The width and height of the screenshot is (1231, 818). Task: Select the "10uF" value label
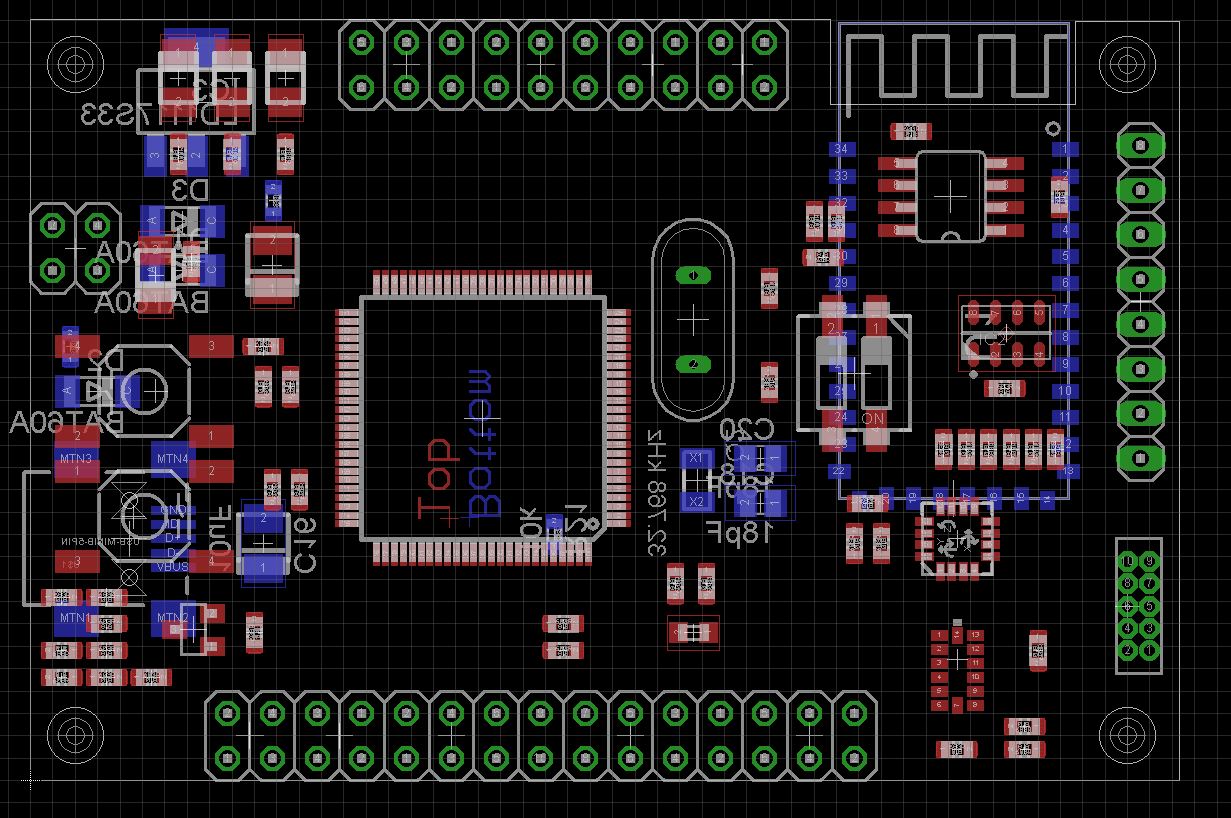(x=220, y=538)
